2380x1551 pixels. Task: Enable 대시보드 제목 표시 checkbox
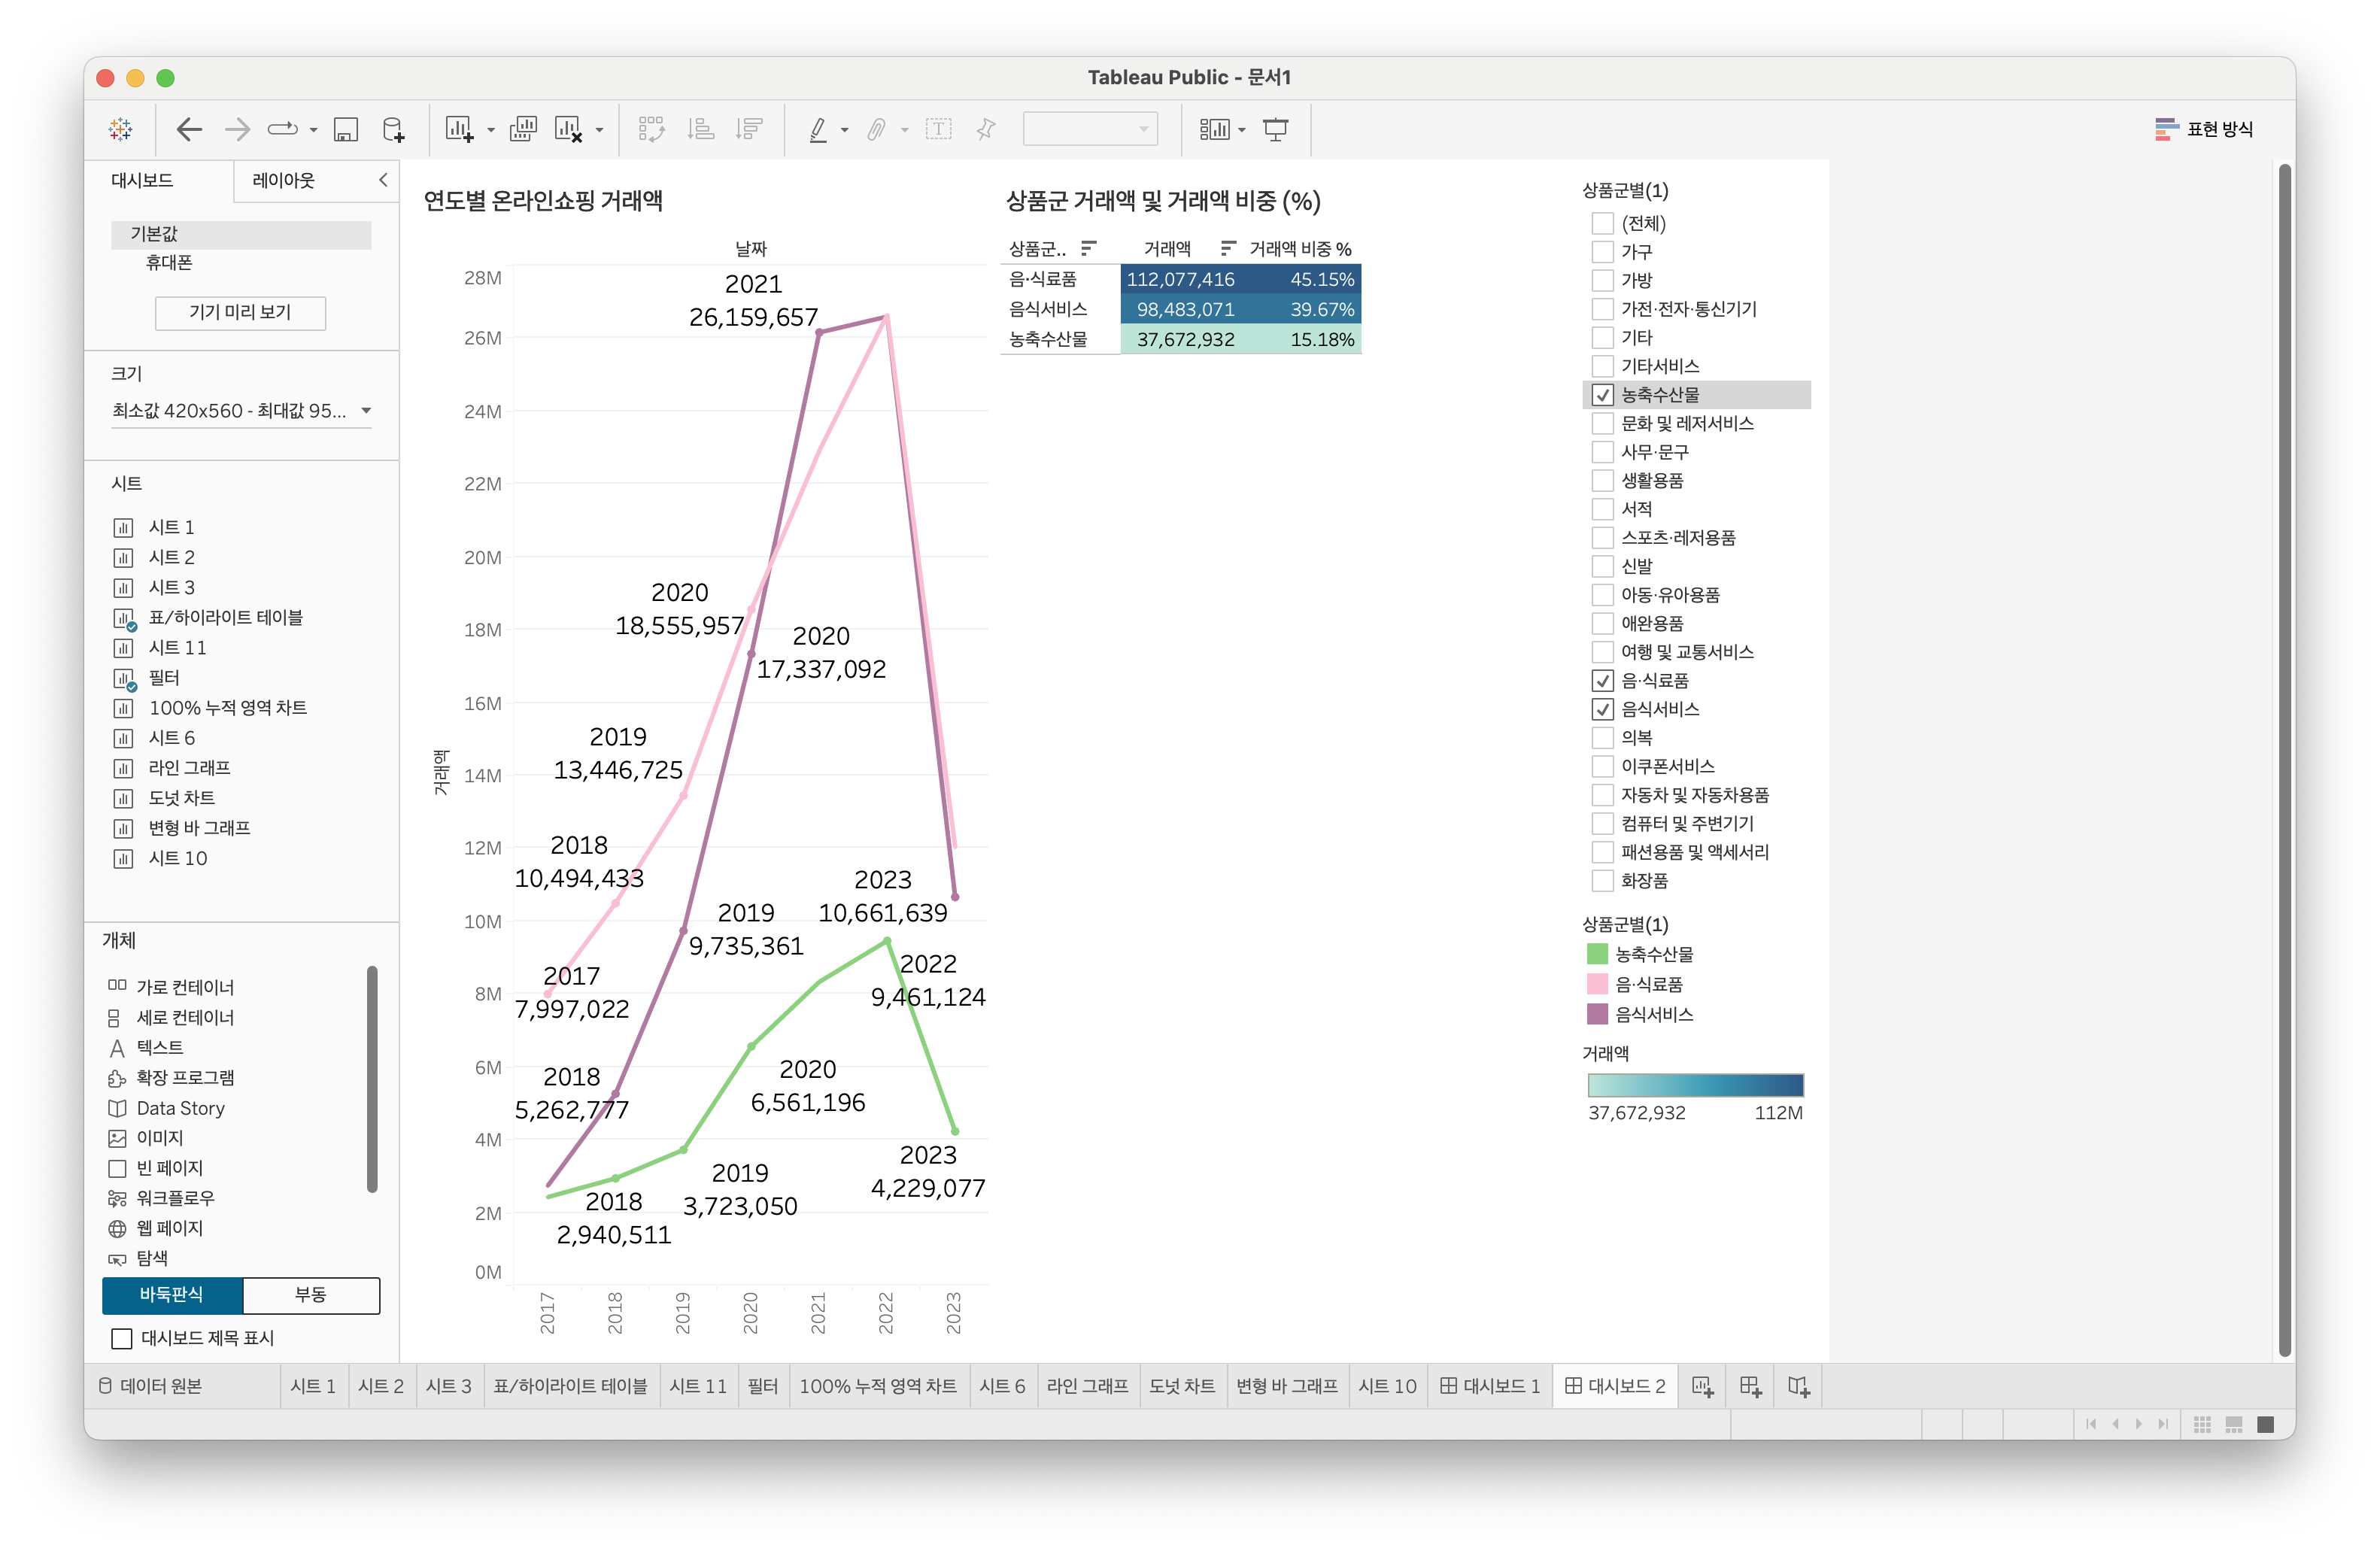122,1338
